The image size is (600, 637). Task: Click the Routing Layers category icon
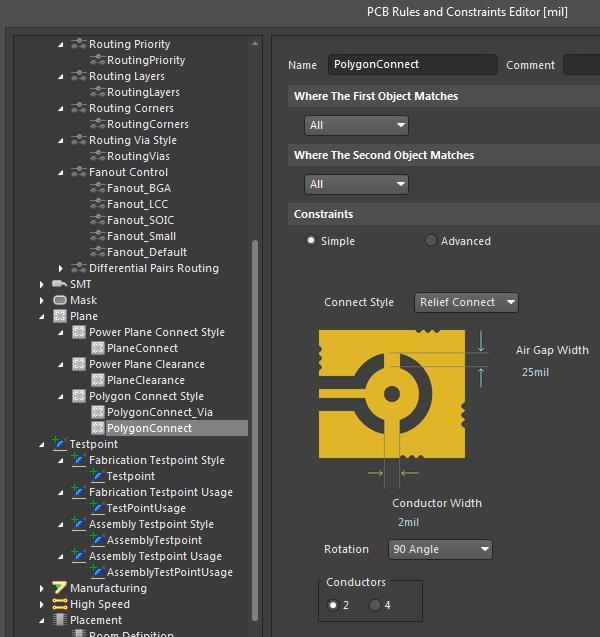click(78, 76)
